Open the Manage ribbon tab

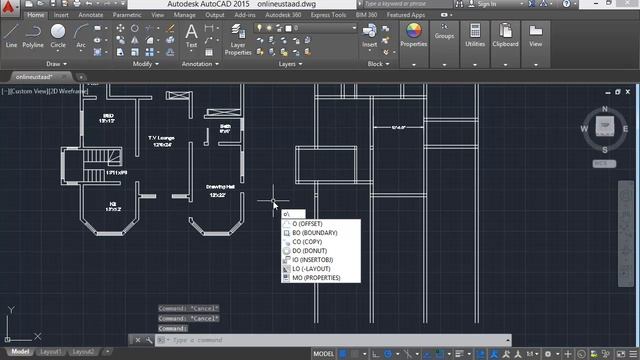184,15
